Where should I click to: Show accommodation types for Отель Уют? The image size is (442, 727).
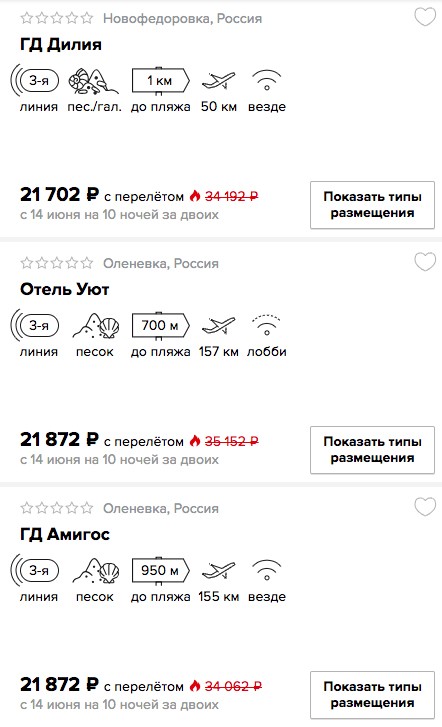tap(372, 450)
